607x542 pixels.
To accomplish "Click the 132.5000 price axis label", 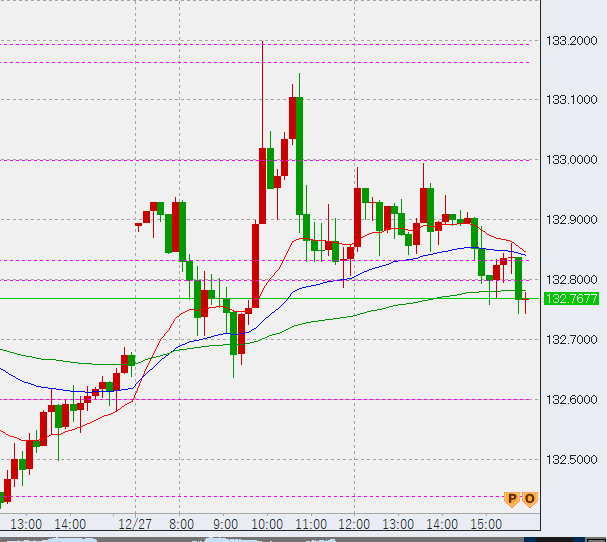I will coord(571,460).
